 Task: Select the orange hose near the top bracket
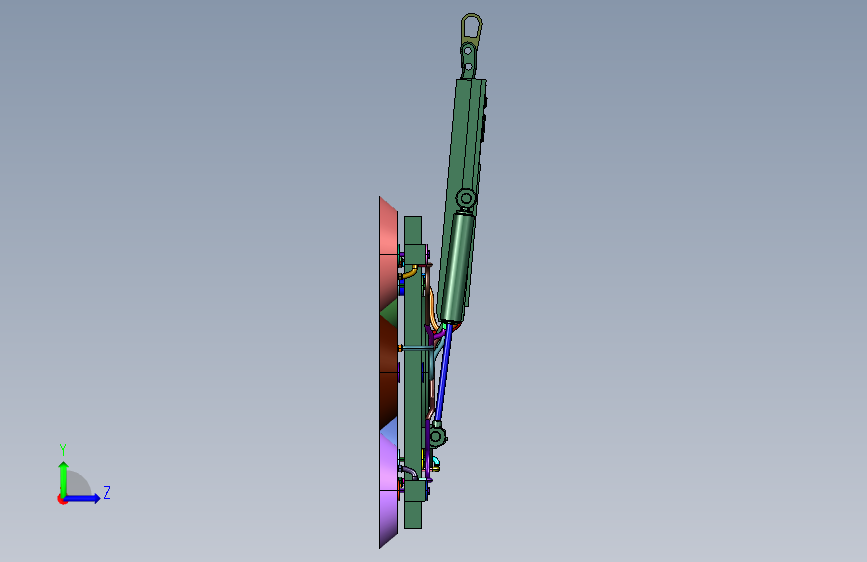pyautogui.click(x=410, y=272)
